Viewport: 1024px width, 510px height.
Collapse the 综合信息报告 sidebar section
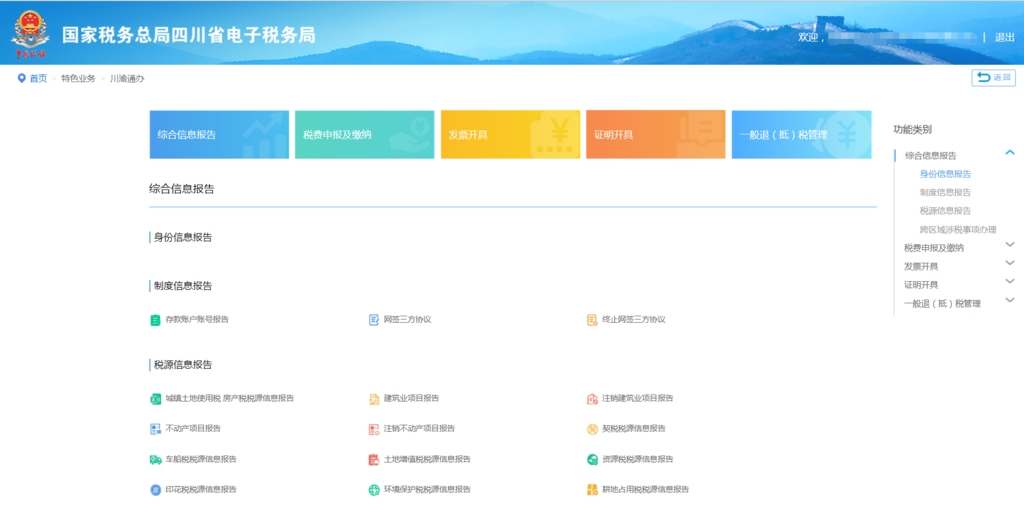1009,153
